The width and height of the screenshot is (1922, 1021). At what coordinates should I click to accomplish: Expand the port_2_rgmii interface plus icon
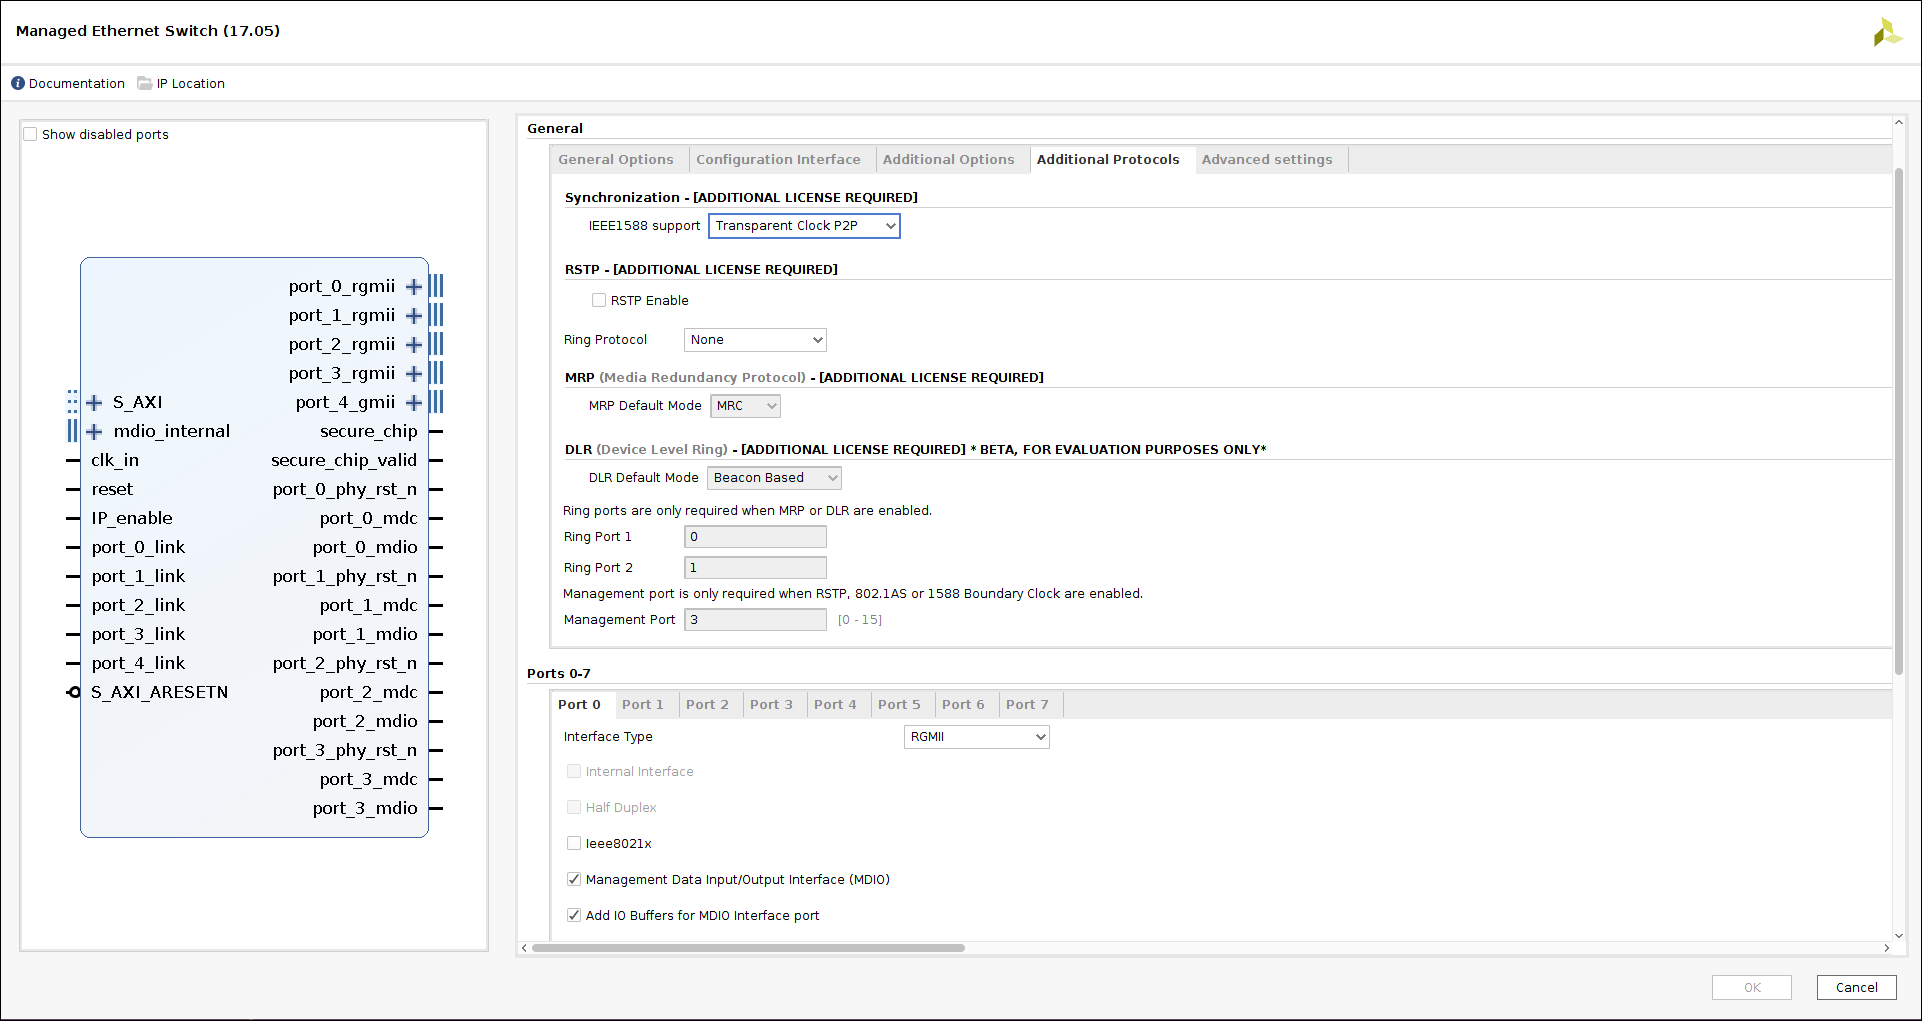(413, 345)
